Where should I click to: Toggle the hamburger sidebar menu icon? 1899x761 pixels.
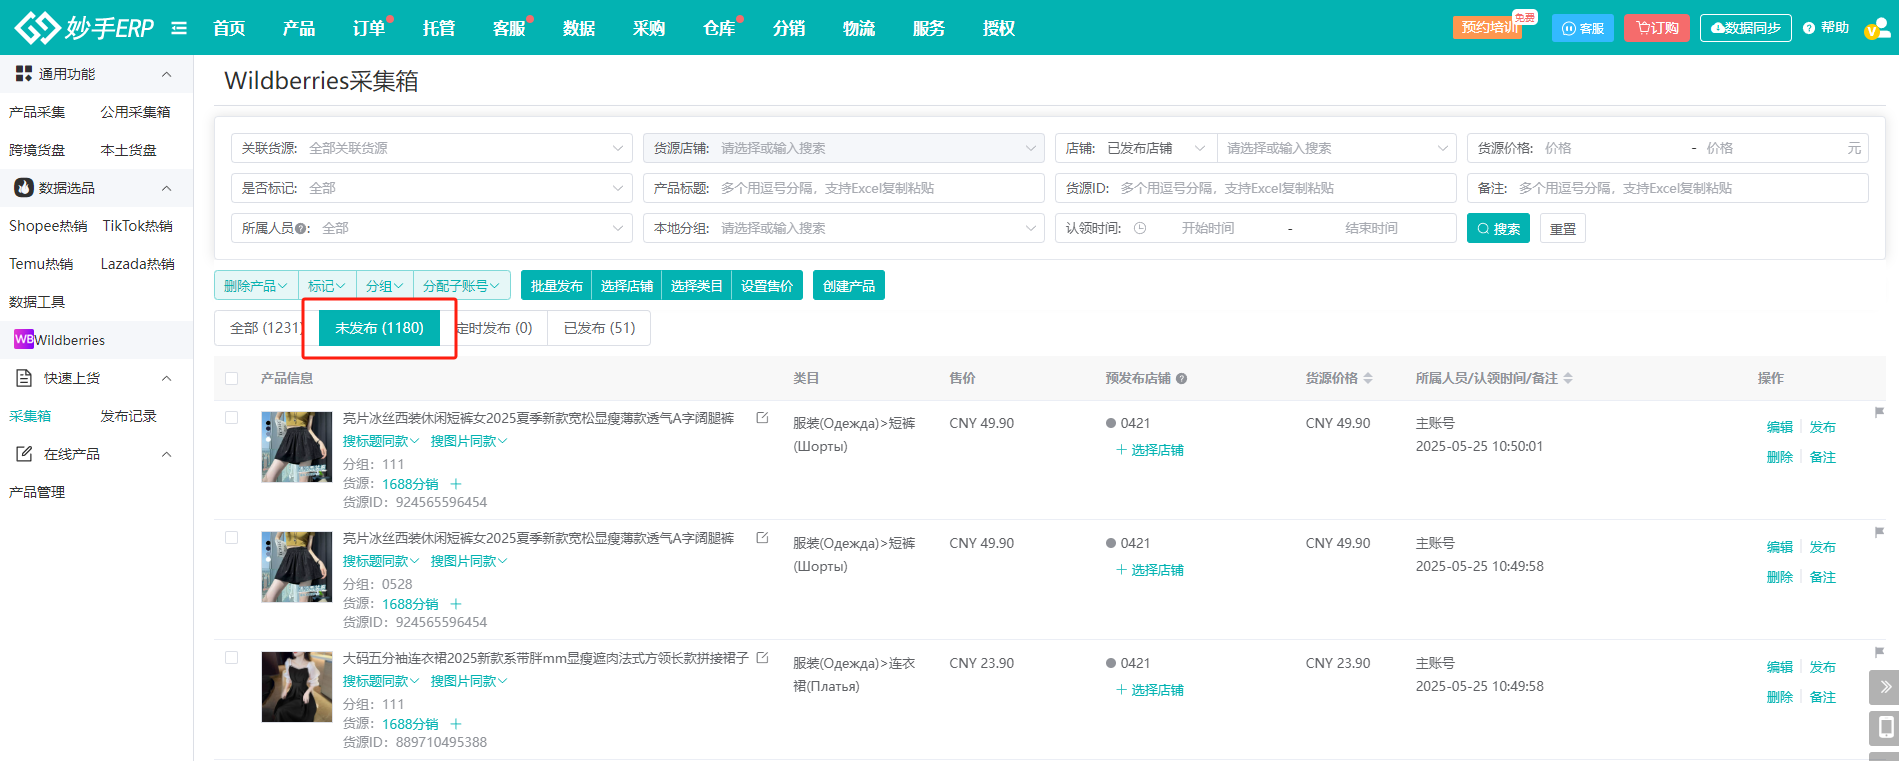(179, 28)
